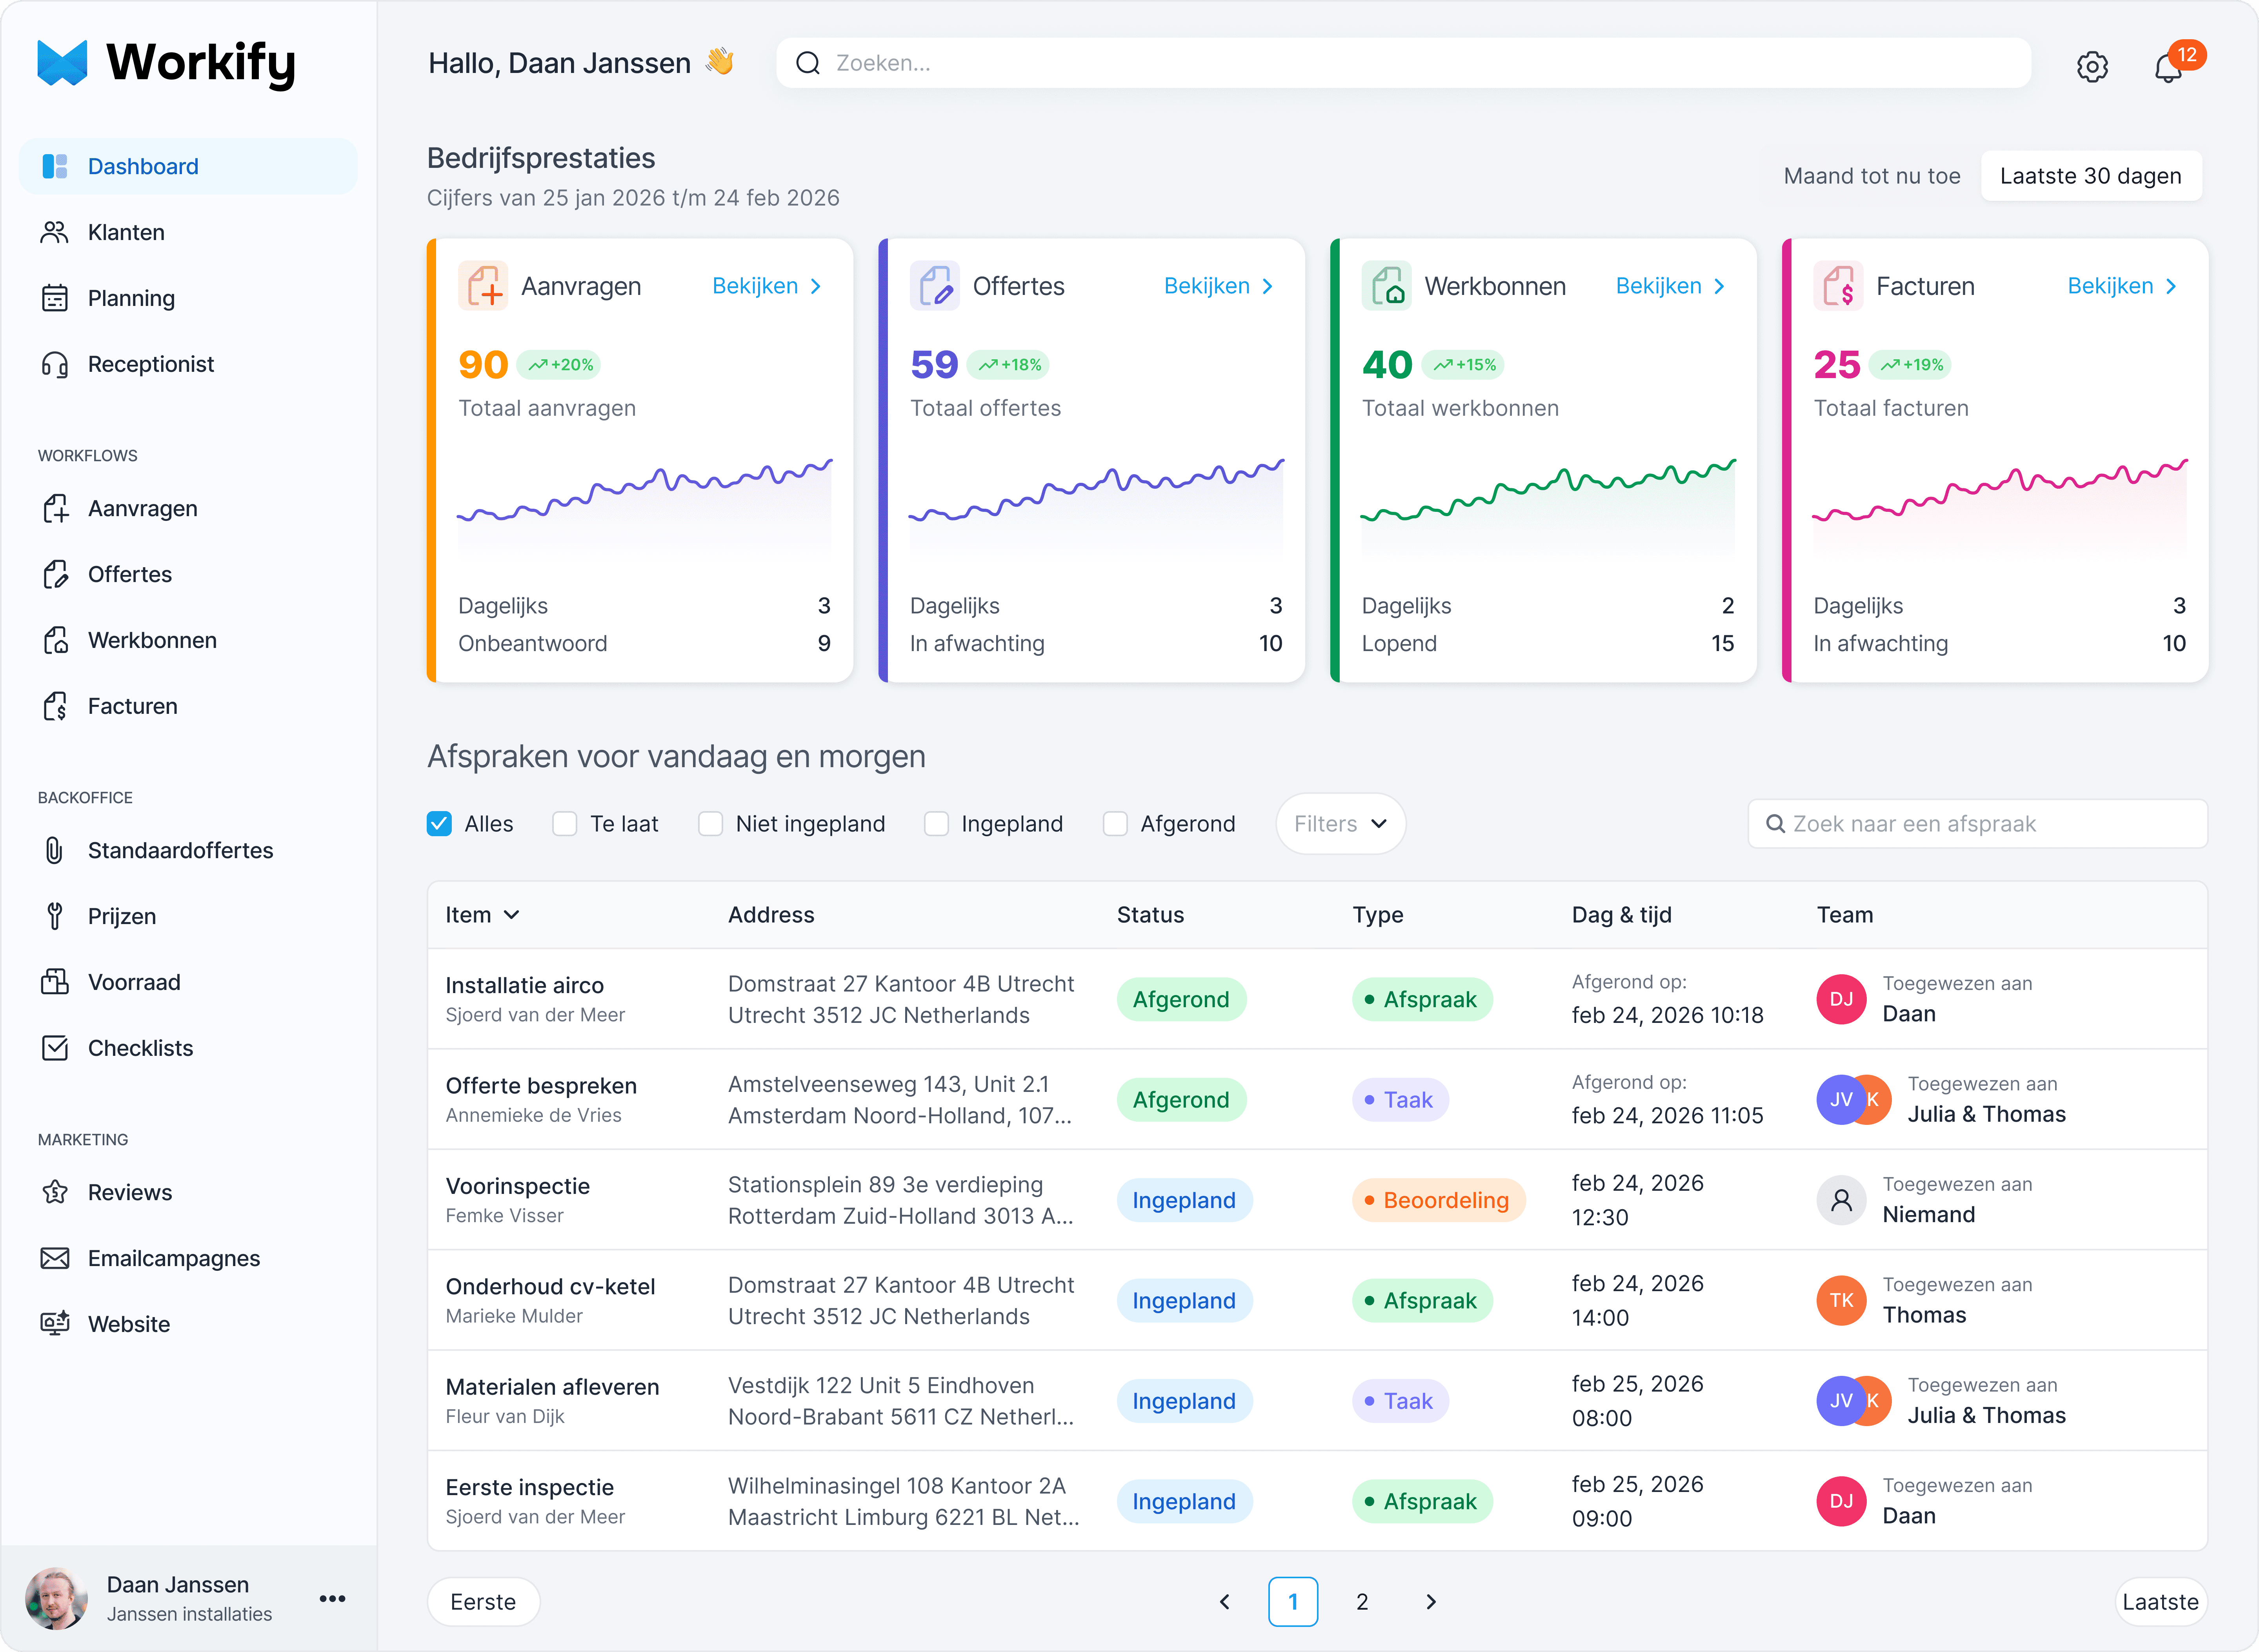Click the sidebar Facturen icon

pyautogui.click(x=56, y=706)
